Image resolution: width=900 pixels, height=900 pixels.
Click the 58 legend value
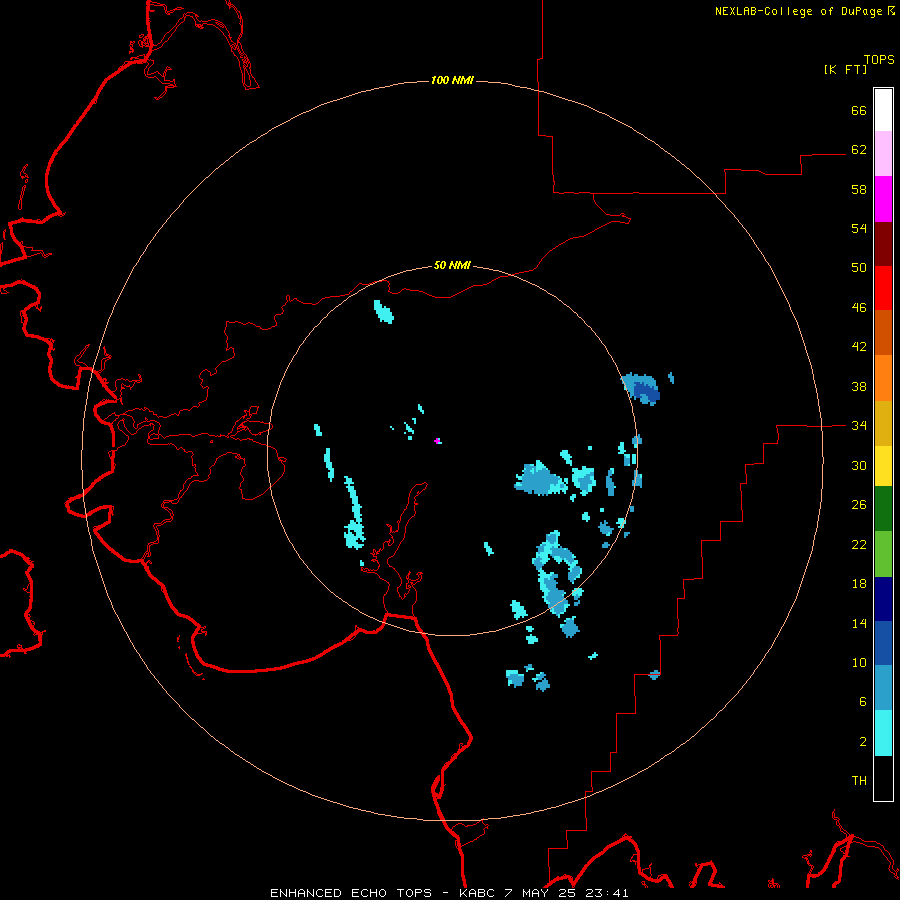[x=859, y=189]
